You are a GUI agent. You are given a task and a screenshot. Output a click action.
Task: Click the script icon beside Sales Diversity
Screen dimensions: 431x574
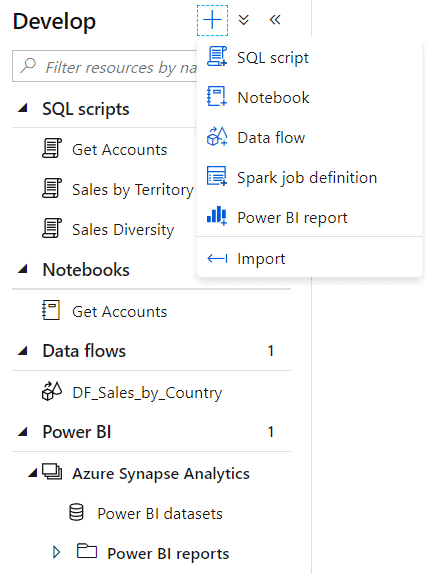(x=52, y=228)
